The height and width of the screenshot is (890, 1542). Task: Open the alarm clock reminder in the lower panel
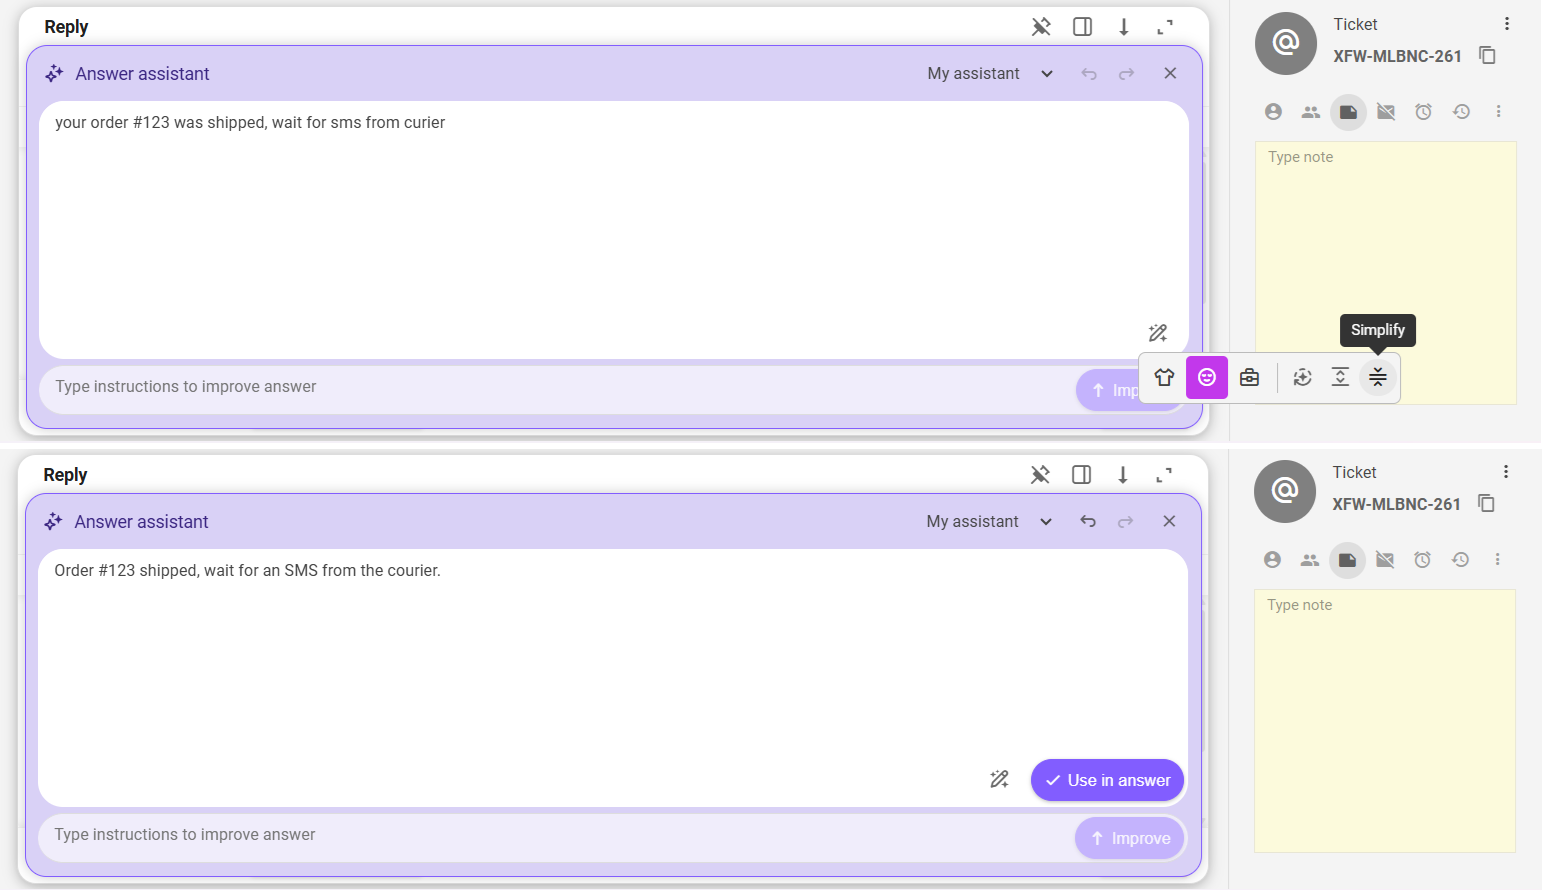click(x=1422, y=560)
